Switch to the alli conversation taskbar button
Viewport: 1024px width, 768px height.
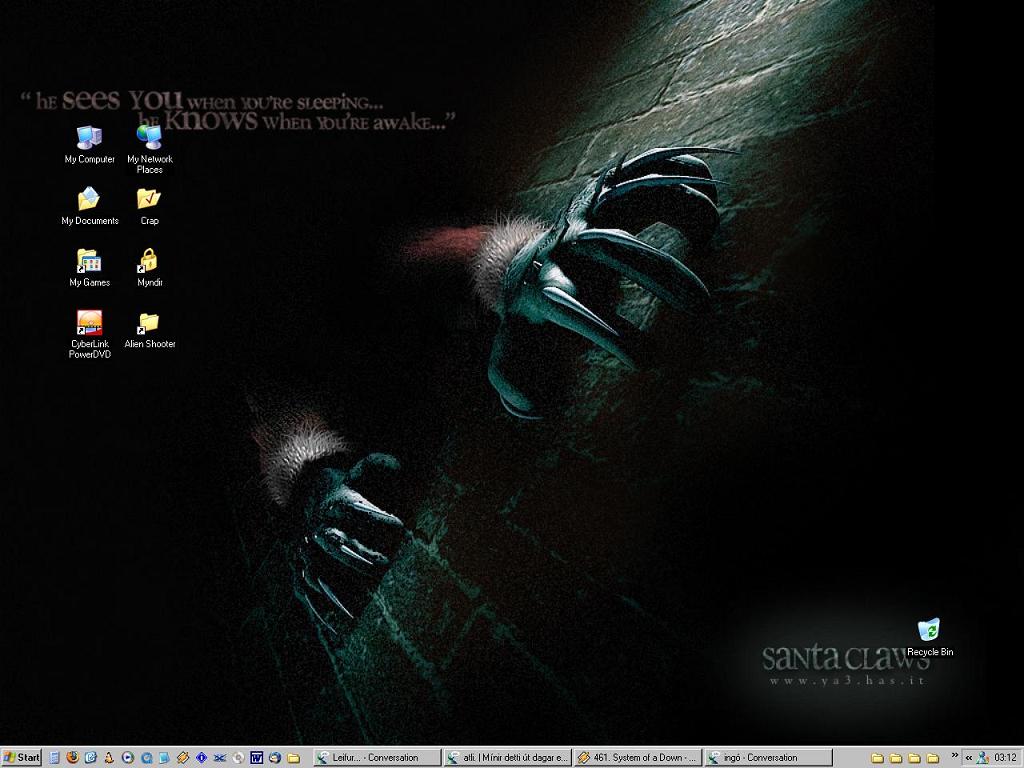coord(507,758)
